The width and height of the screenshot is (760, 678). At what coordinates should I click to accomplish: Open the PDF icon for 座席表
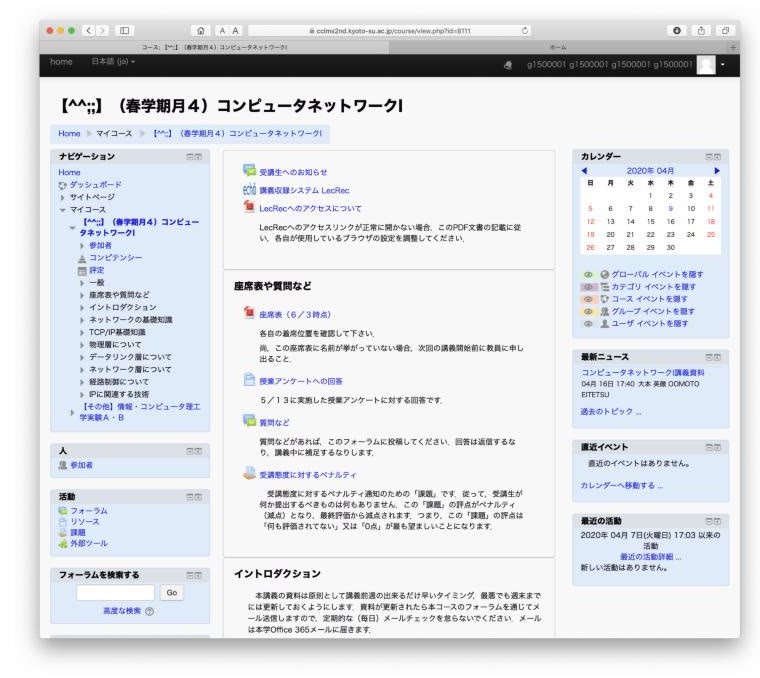(249, 313)
